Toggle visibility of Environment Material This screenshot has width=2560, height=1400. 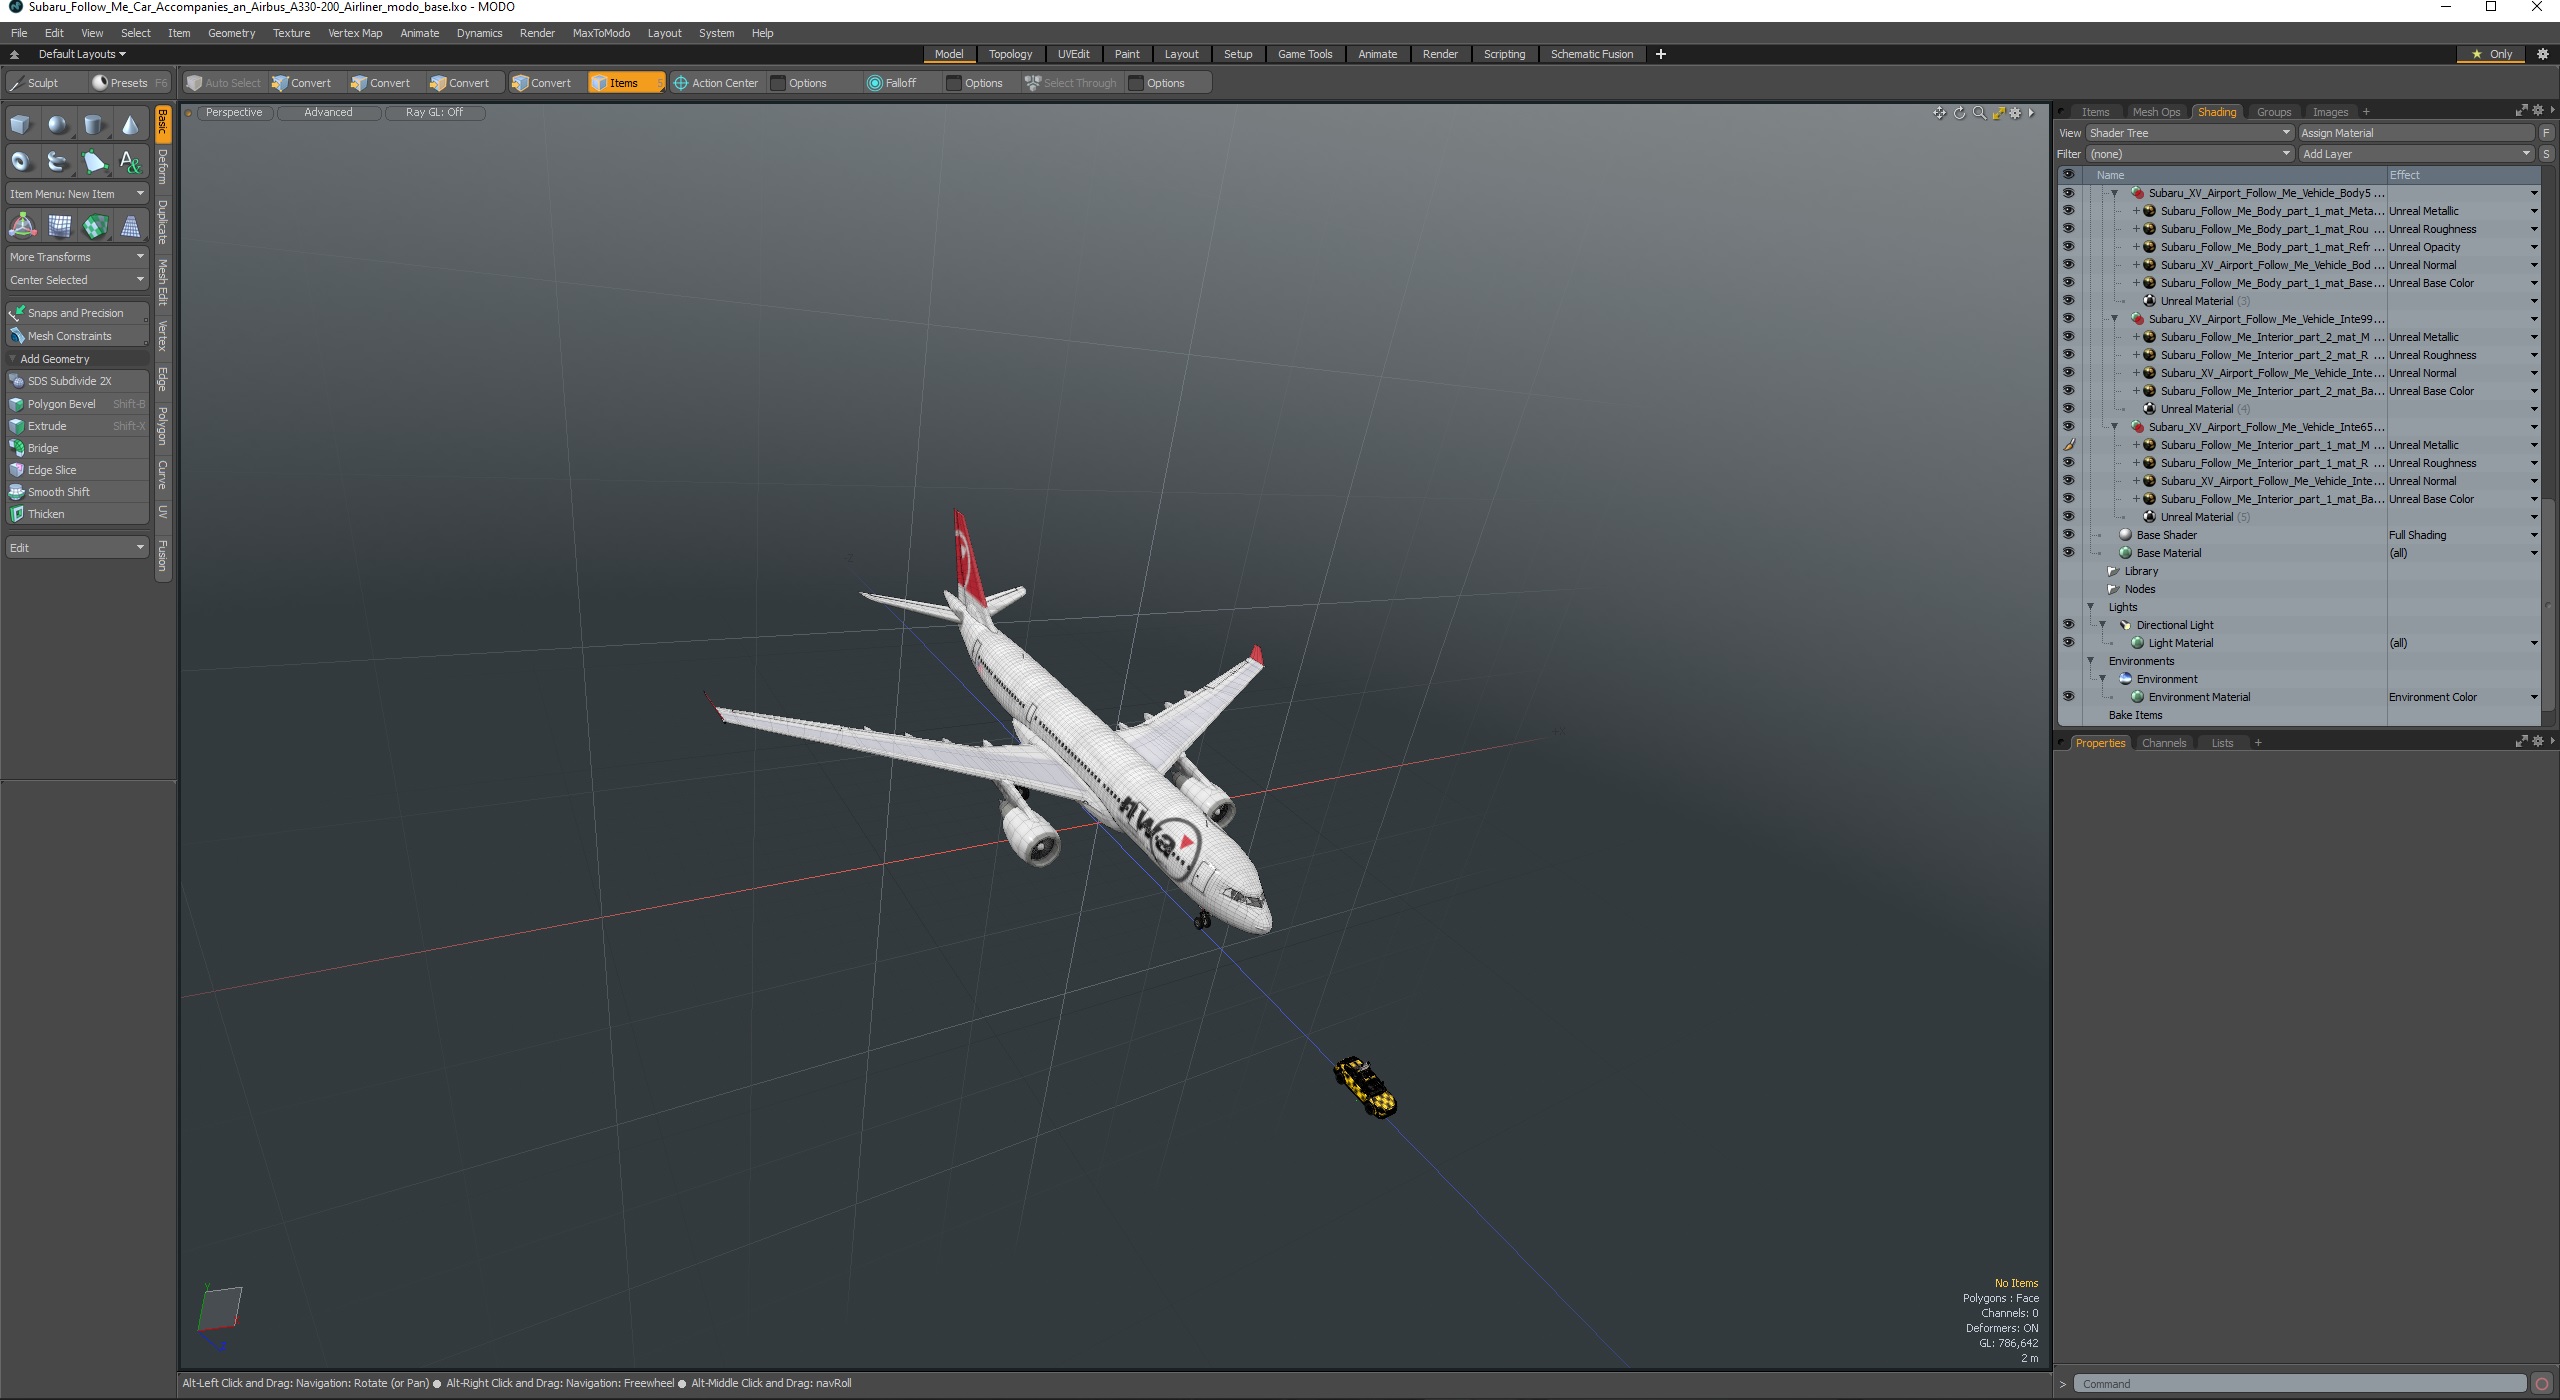point(2068,697)
